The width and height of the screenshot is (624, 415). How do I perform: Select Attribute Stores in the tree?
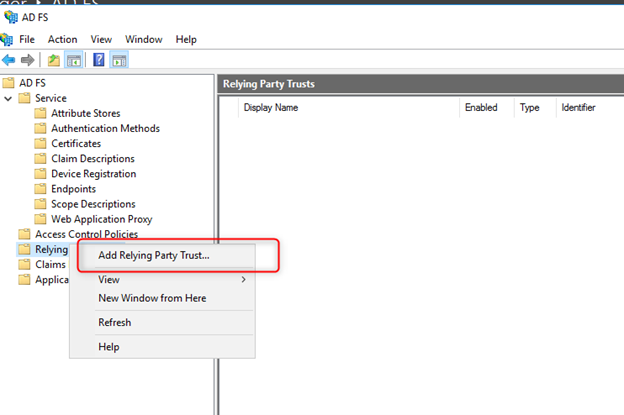86,113
